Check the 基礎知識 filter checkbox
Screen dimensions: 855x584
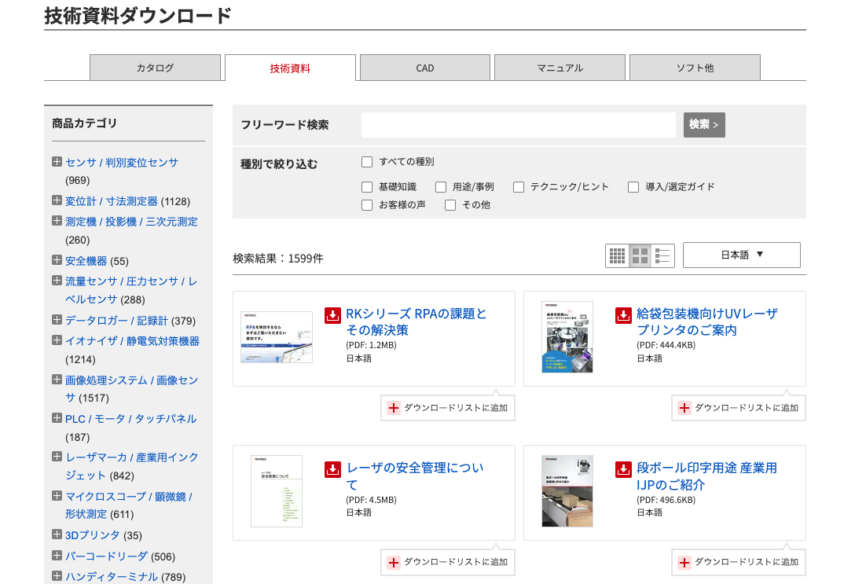[367, 187]
